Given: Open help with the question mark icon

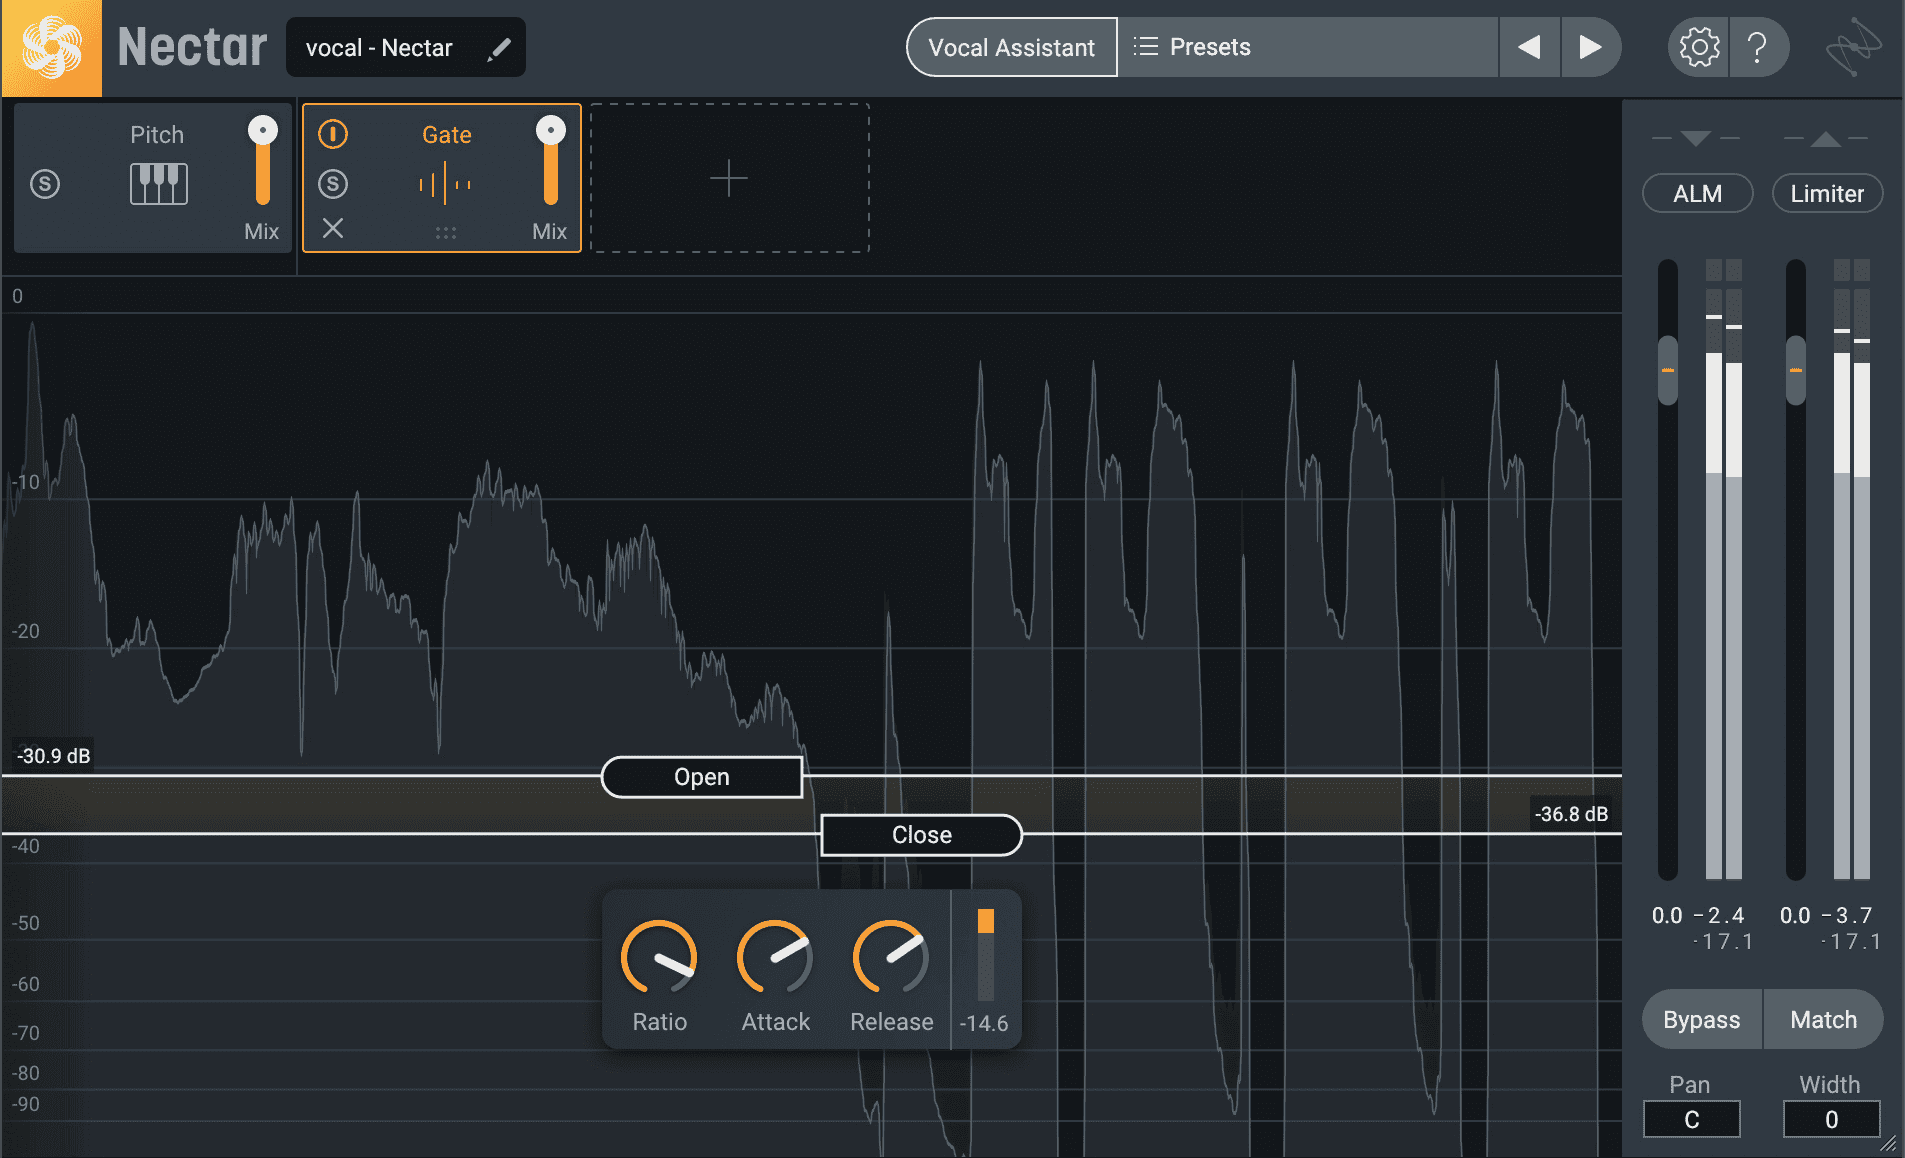Looking at the screenshot, I should coord(1757,47).
